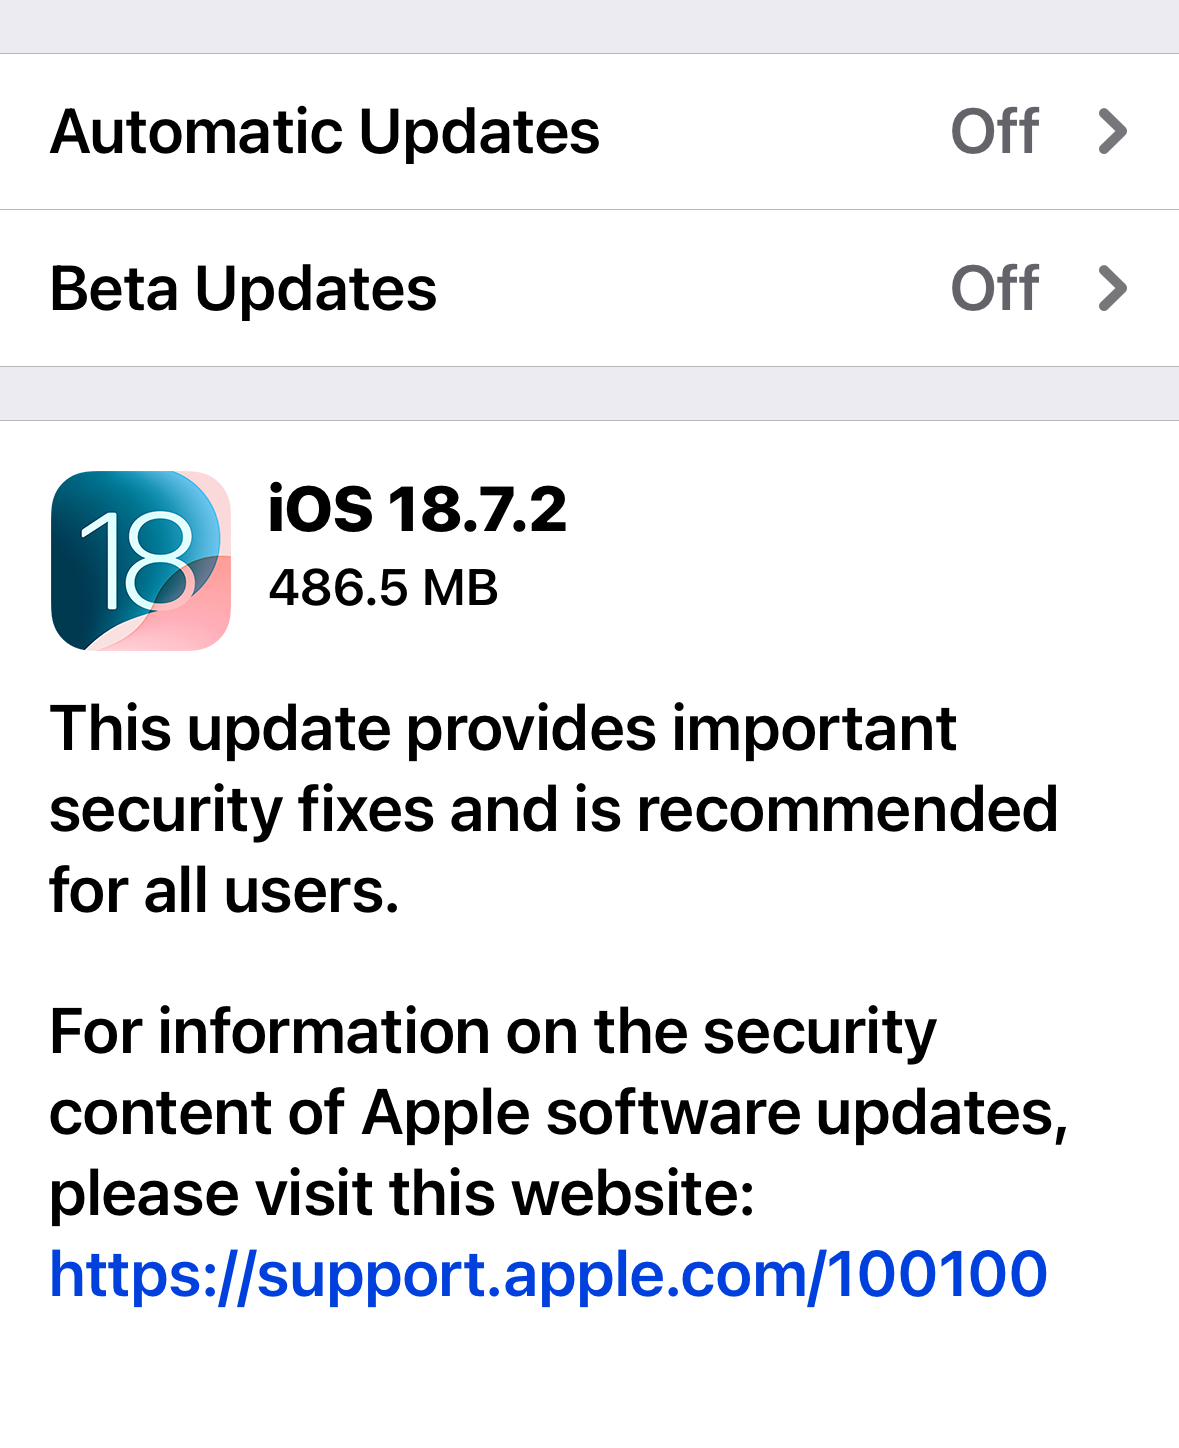Tap the "For information on the security" line
The height and width of the screenshot is (1448, 1179).
(493, 1032)
